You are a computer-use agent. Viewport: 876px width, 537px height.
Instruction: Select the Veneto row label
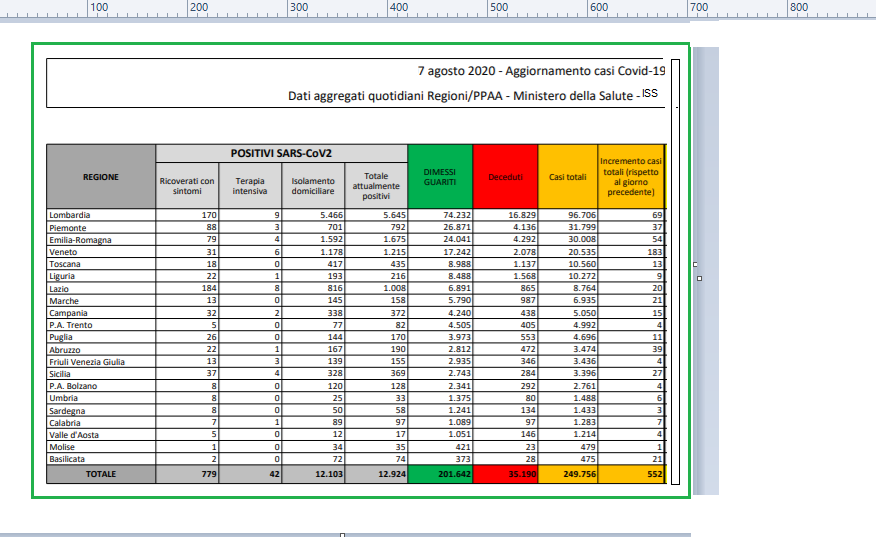[63, 252]
